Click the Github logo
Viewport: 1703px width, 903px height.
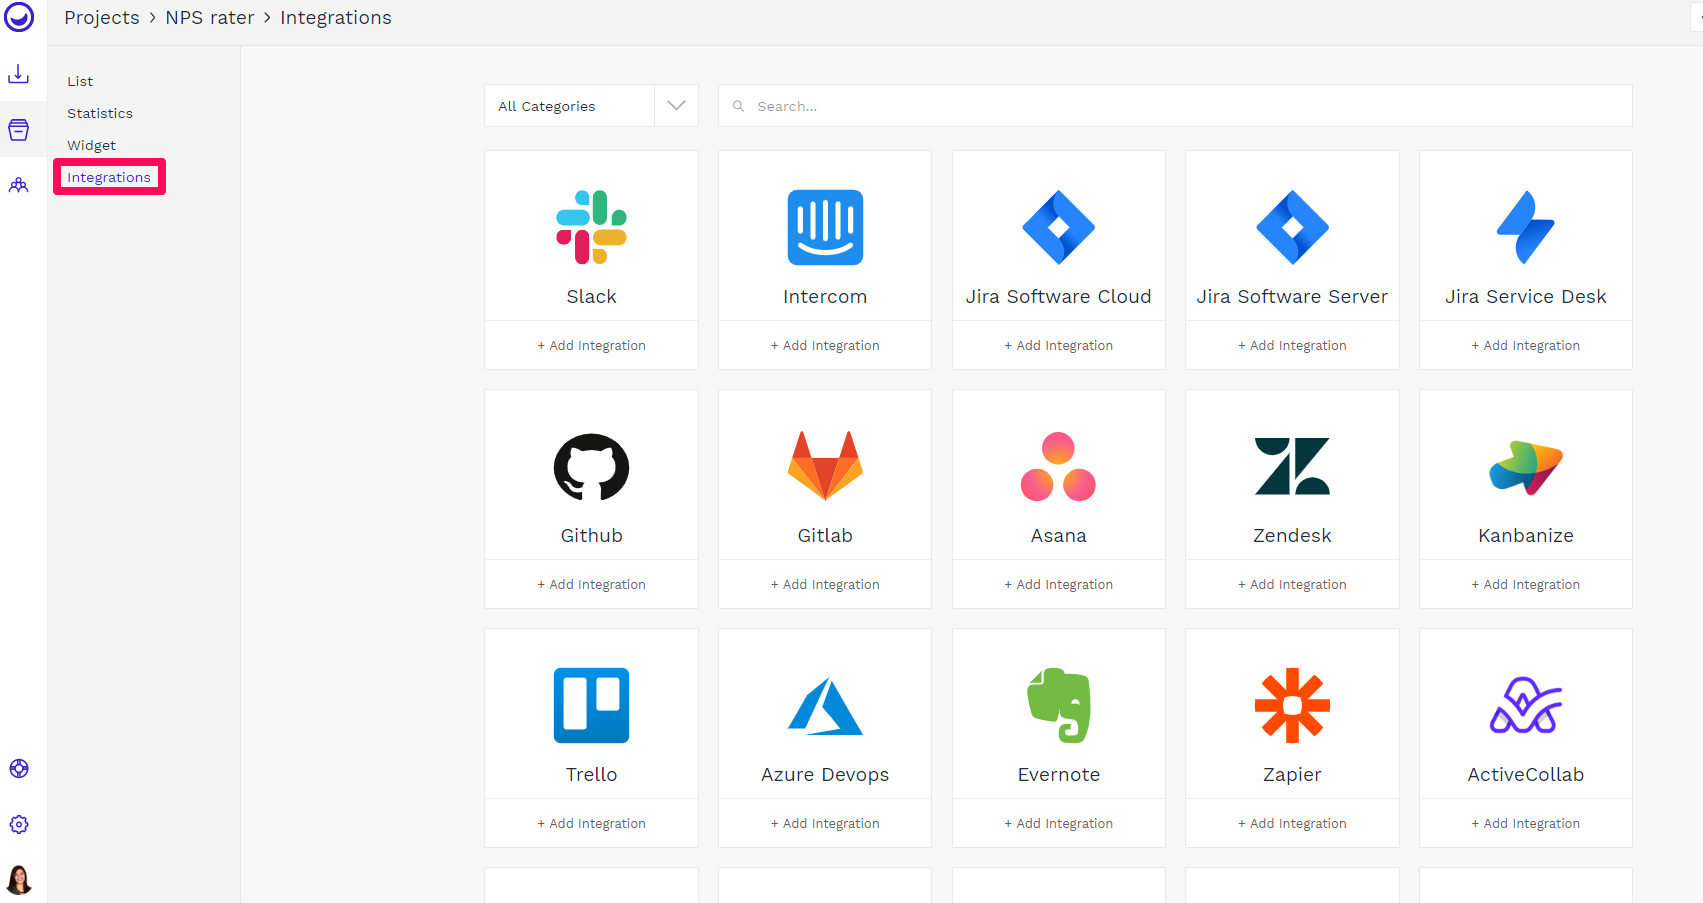click(x=591, y=466)
